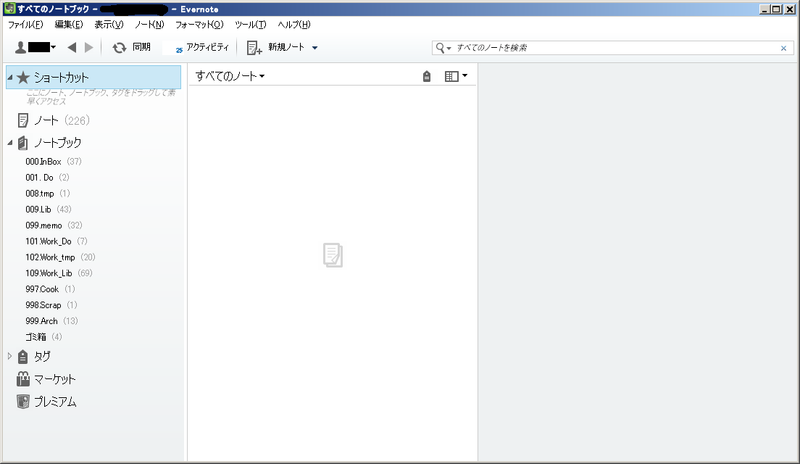Go forward with the right arrow
The height and width of the screenshot is (464, 800).
click(x=89, y=47)
